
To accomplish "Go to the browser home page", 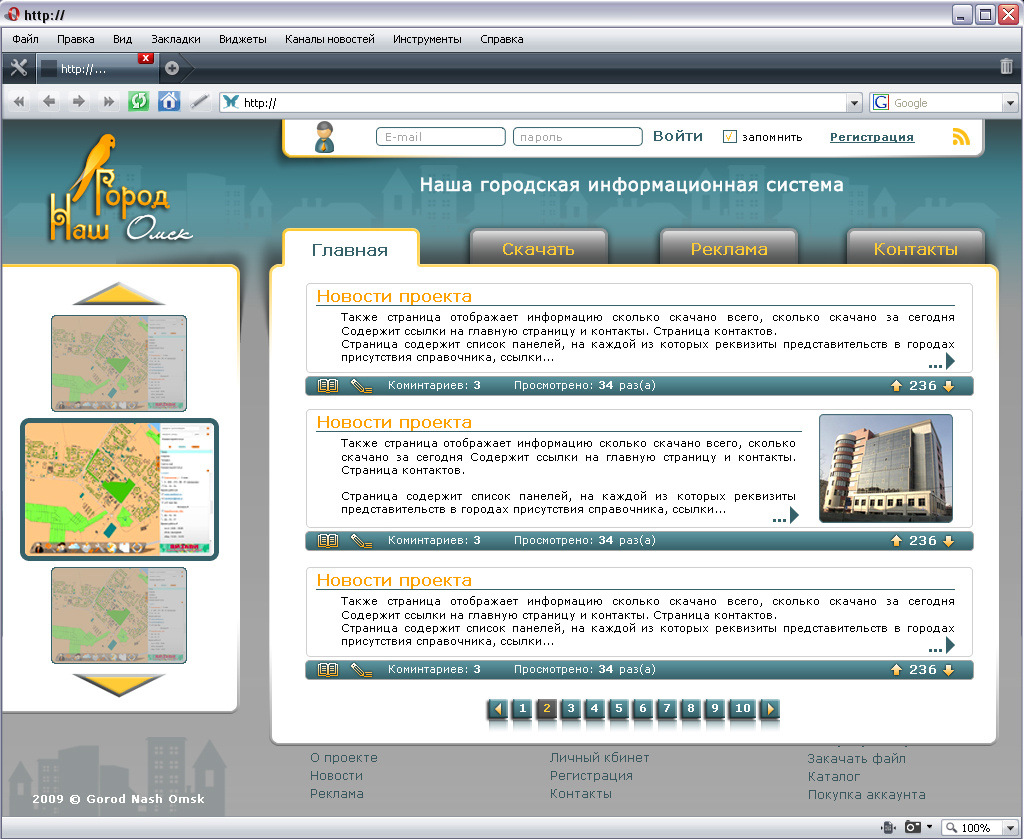I will click(x=168, y=101).
